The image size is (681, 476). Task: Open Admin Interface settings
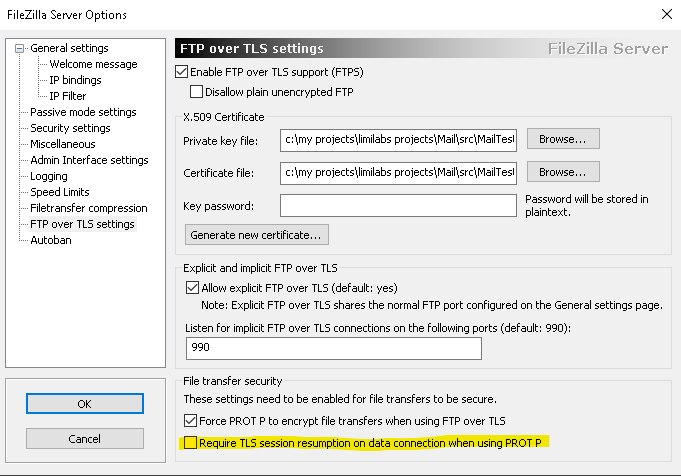tap(89, 160)
